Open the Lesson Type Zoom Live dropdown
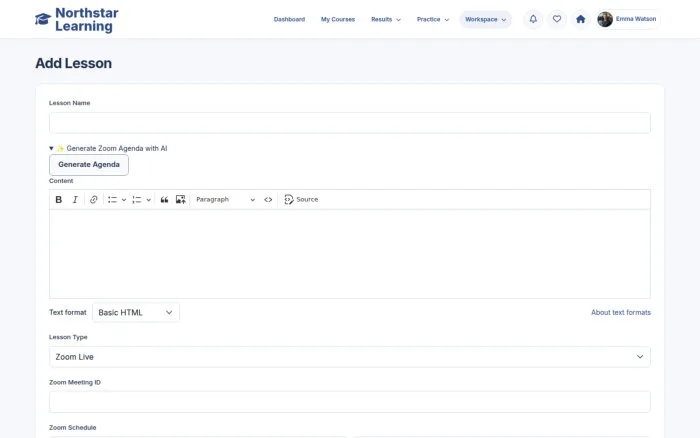The image size is (700, 438). pyautogui.click(x=350, y=357)
